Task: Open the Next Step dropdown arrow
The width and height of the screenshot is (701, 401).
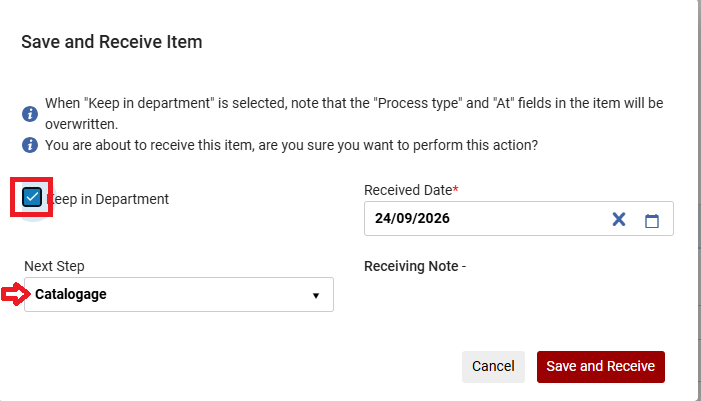Action: point(316,295)
